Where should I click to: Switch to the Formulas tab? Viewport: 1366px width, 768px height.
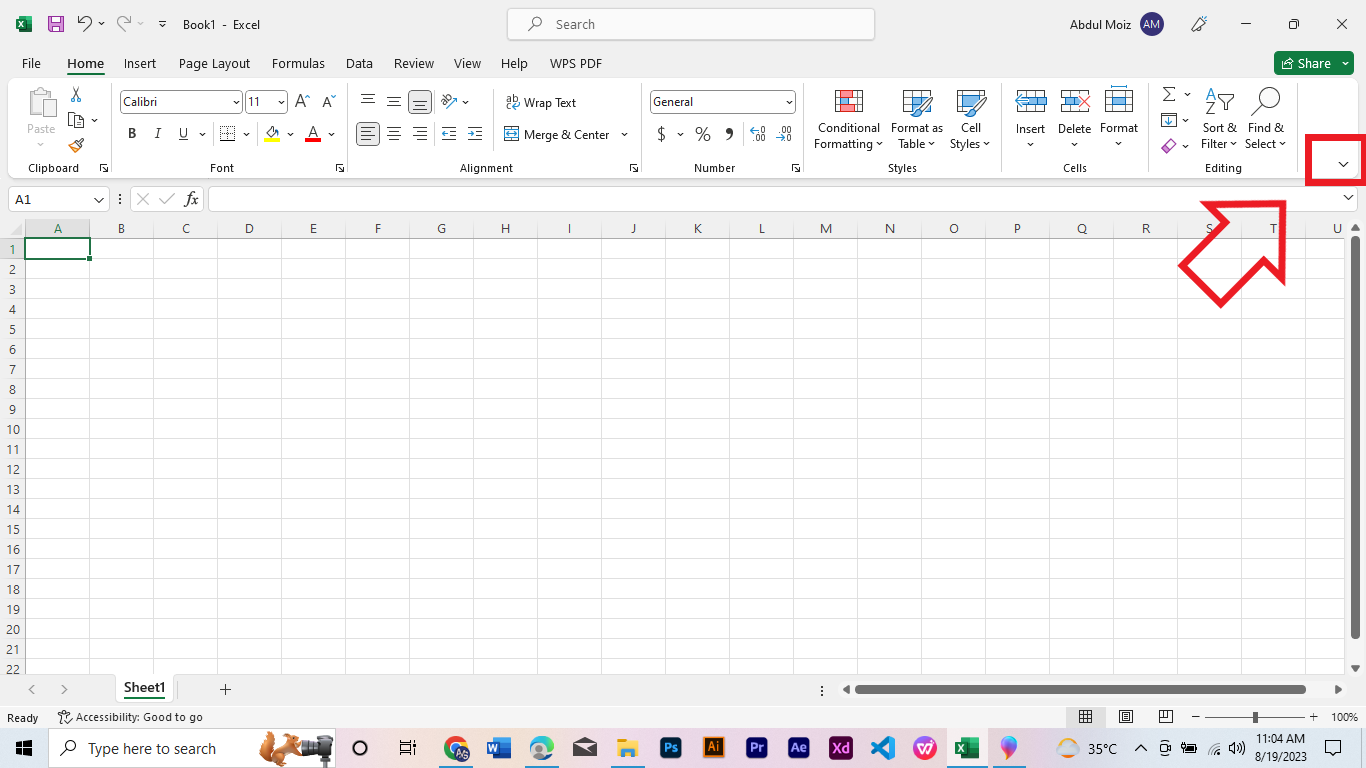[298, 63]
